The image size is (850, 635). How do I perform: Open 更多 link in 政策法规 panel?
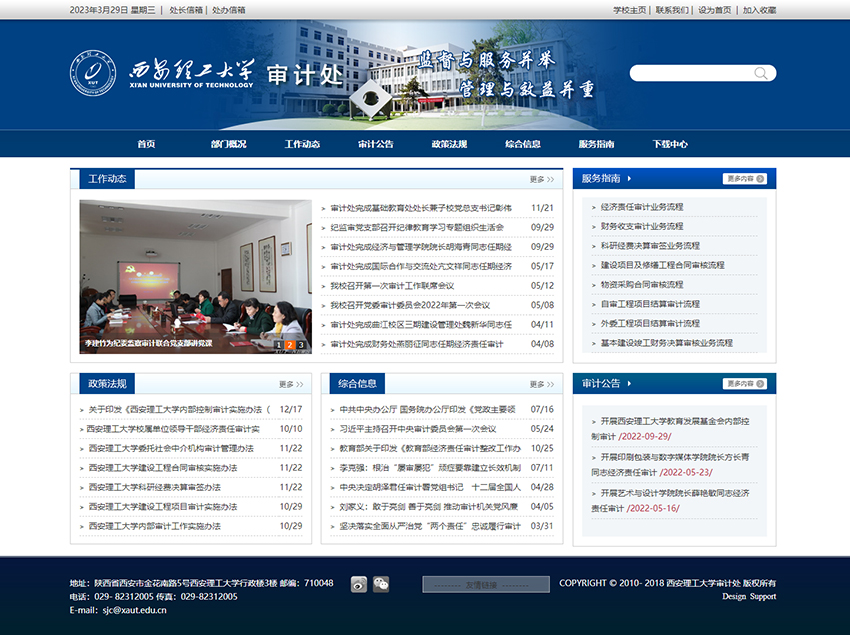click(x=291, y=384)
